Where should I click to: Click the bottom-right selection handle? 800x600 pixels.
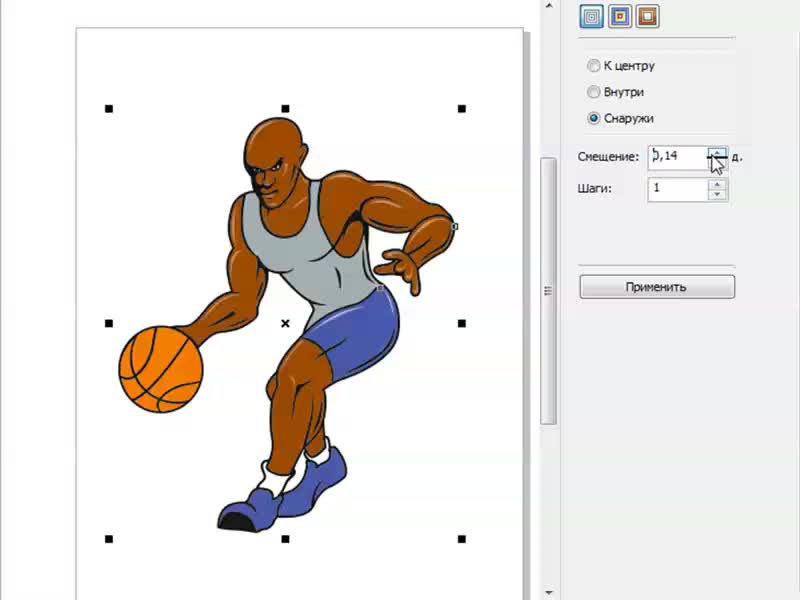click(x=462, y=539)
